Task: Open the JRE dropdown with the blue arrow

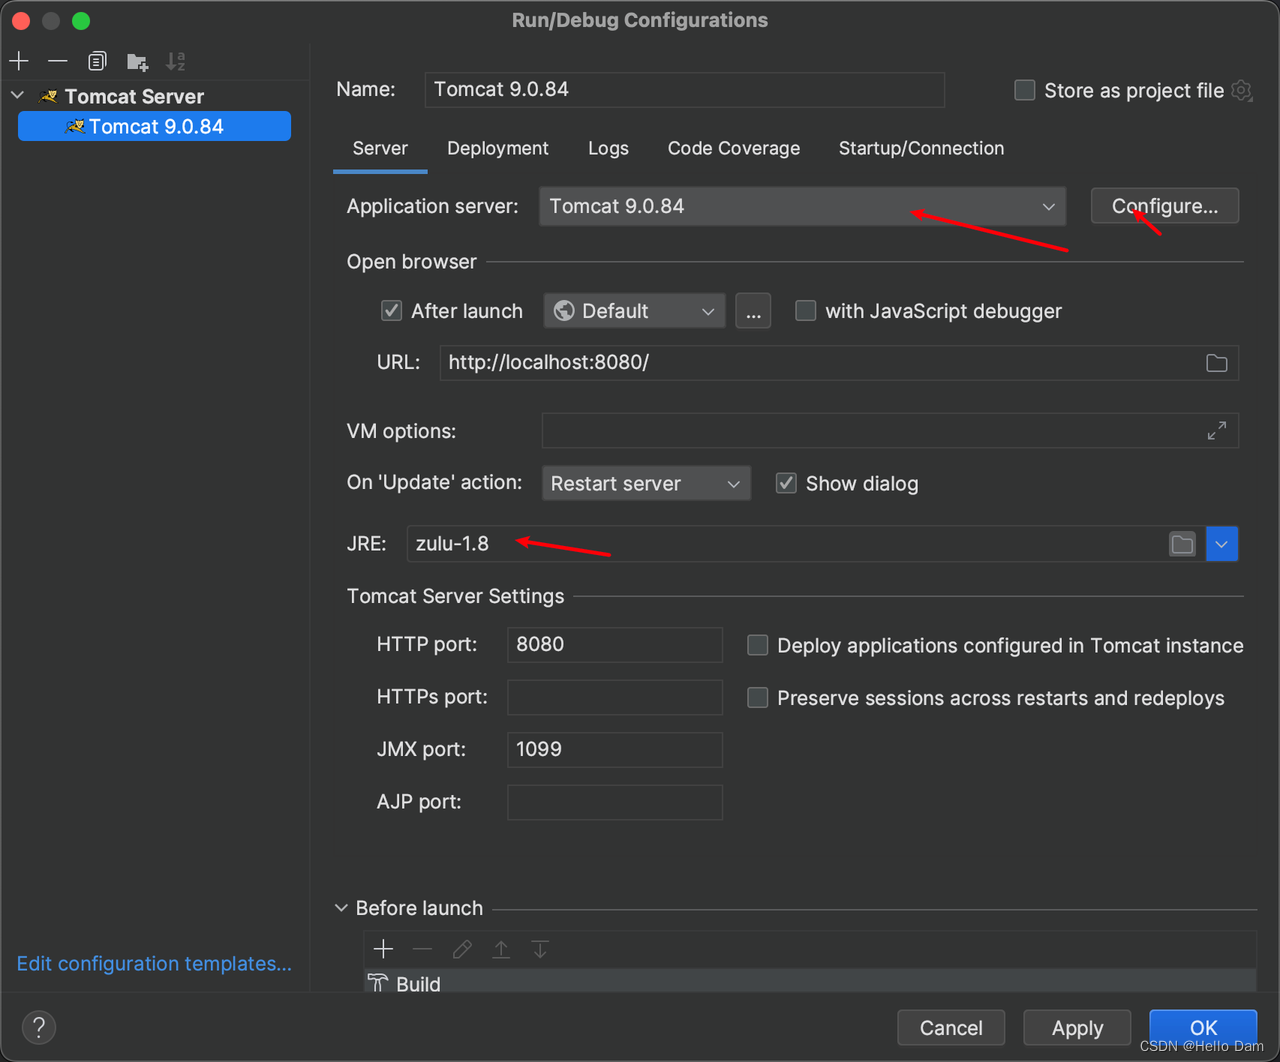Action: pyautogui.click(x=1222, y=544)
